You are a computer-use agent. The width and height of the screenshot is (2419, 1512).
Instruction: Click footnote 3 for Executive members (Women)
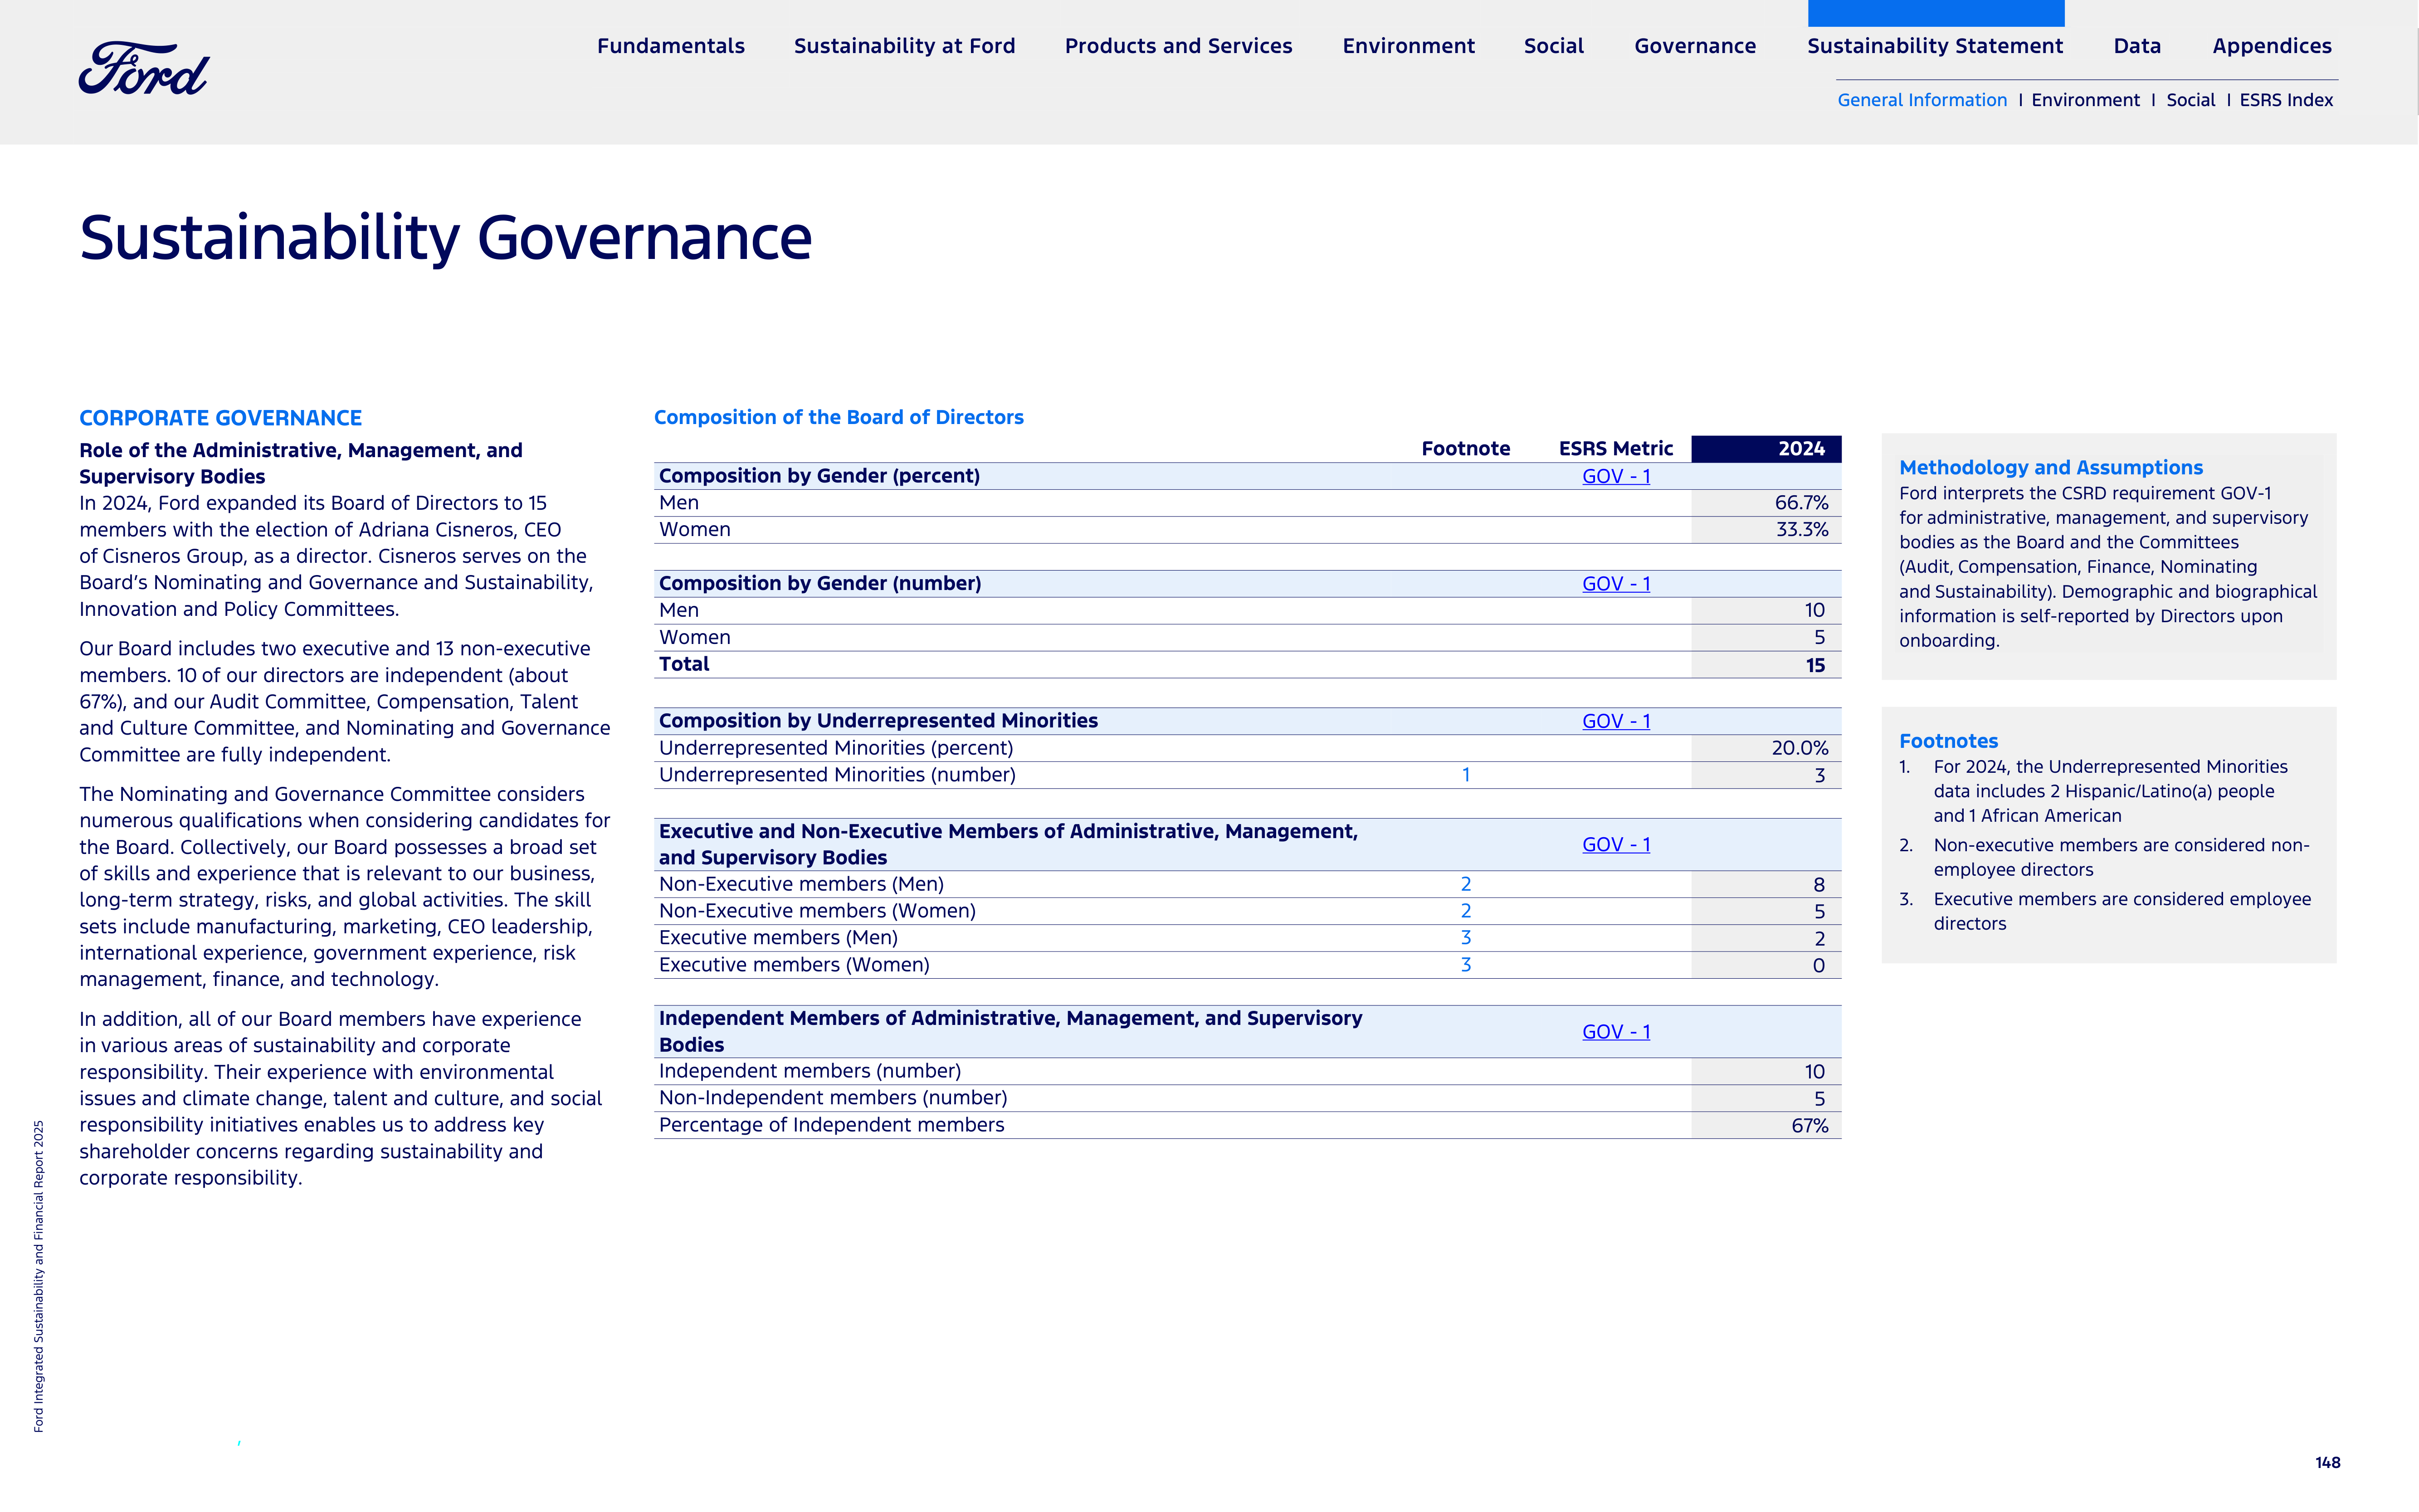click(1466, 965)
